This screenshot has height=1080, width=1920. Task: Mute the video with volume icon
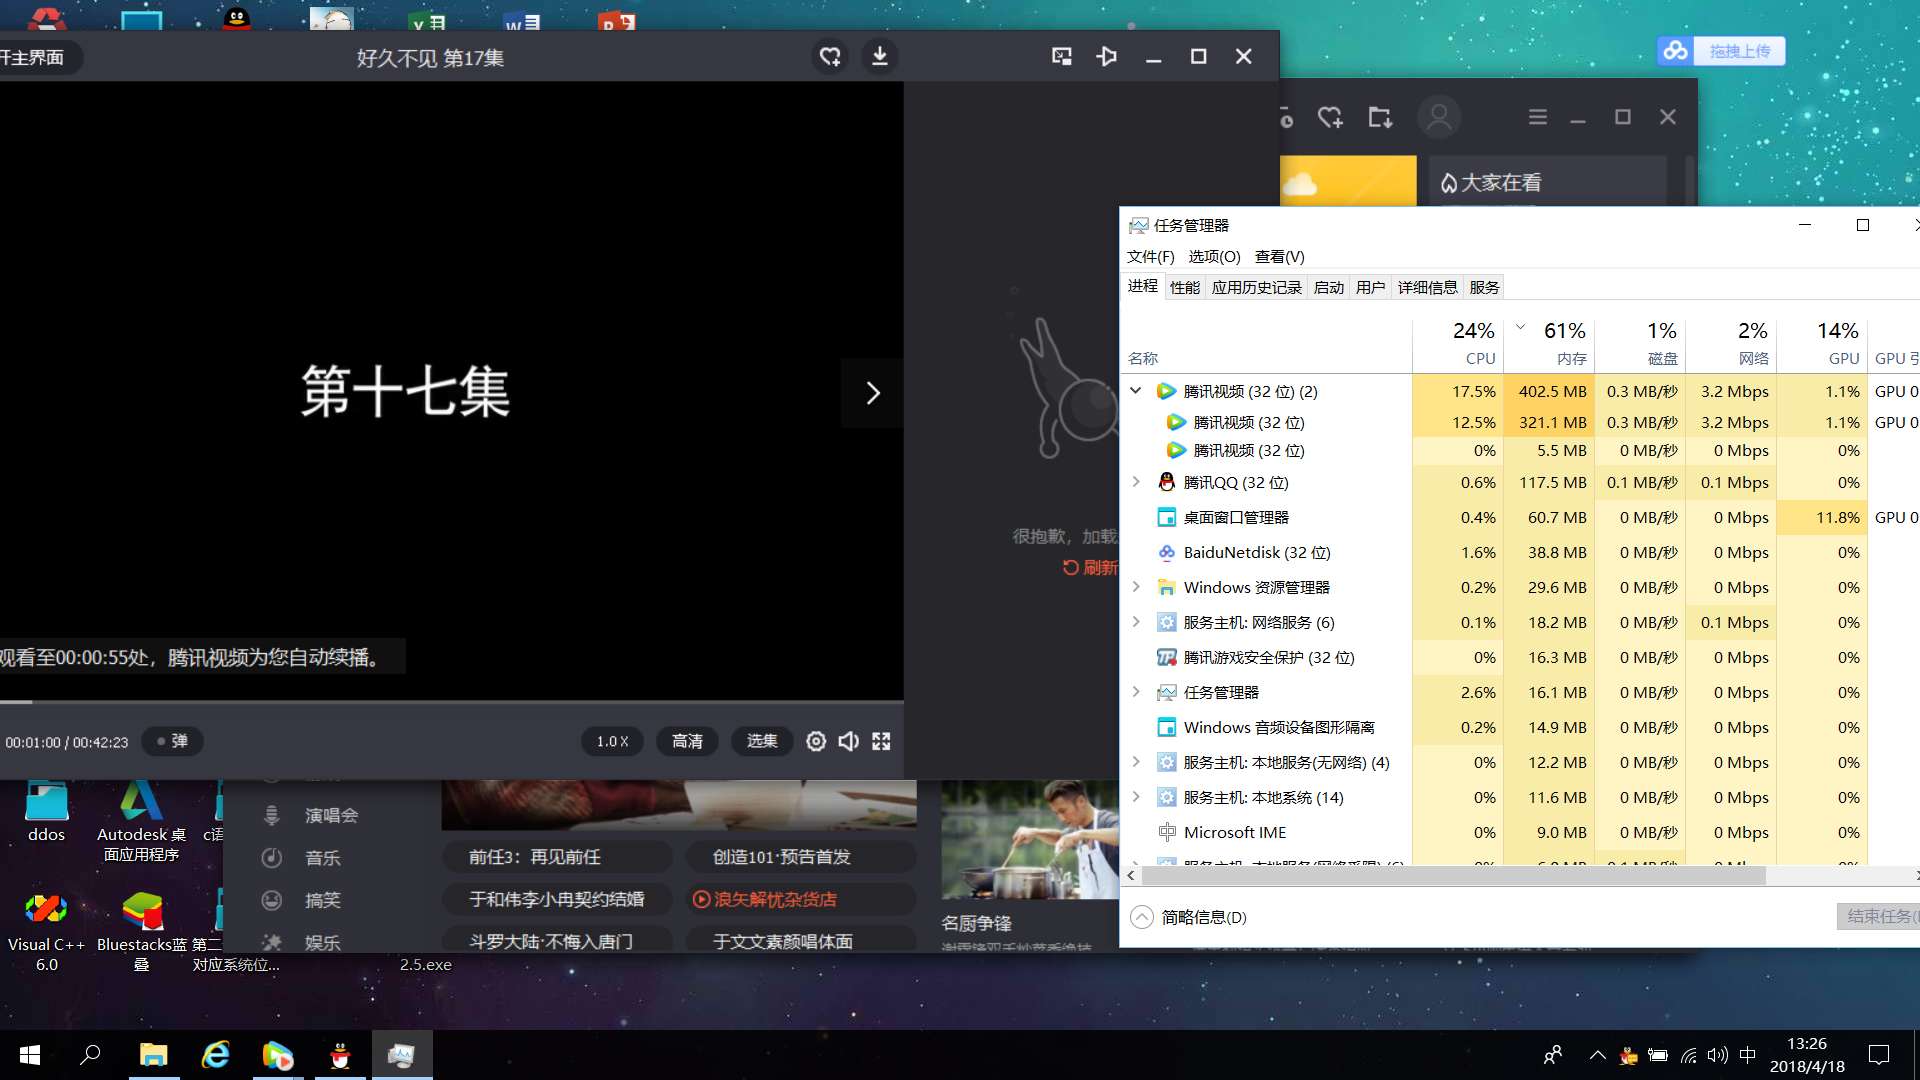(x=848, y=741)
